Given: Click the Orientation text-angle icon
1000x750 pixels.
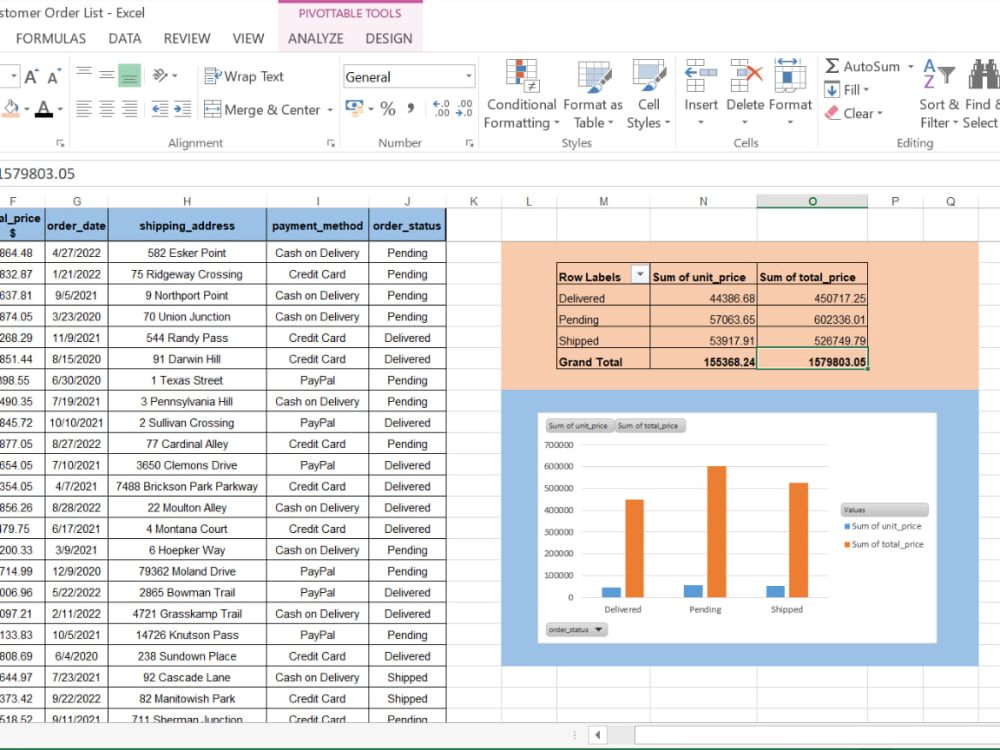Looking at the screenshot, I should point(160,76).
